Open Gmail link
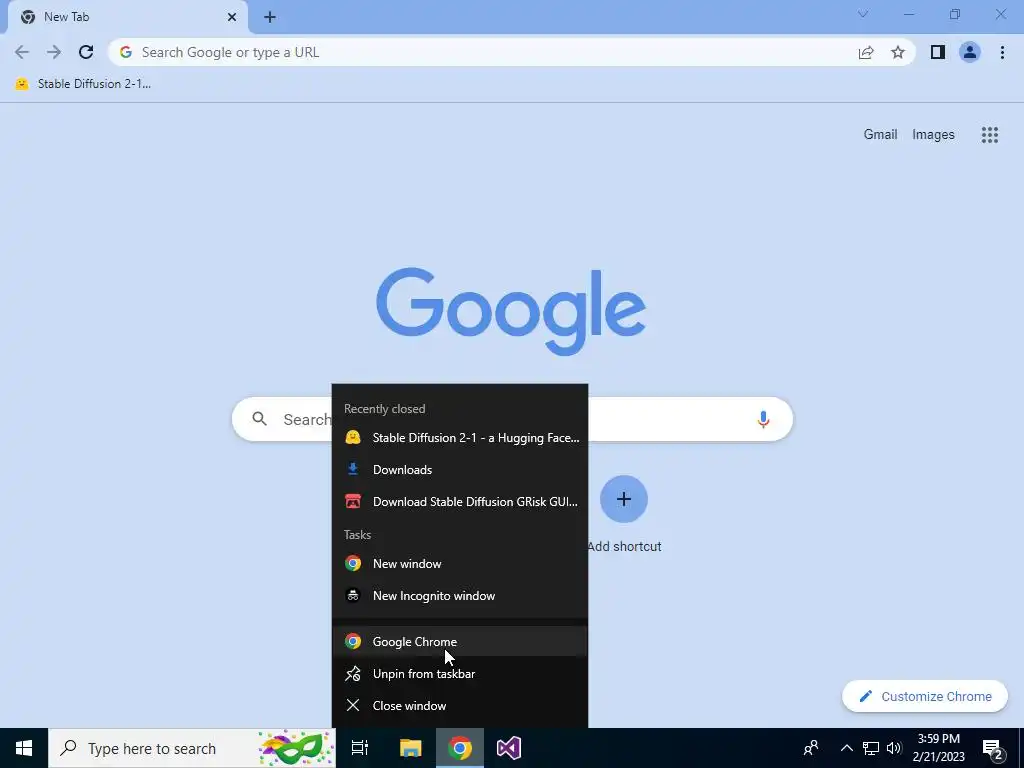1024x768 pixels. click(880, 135)
